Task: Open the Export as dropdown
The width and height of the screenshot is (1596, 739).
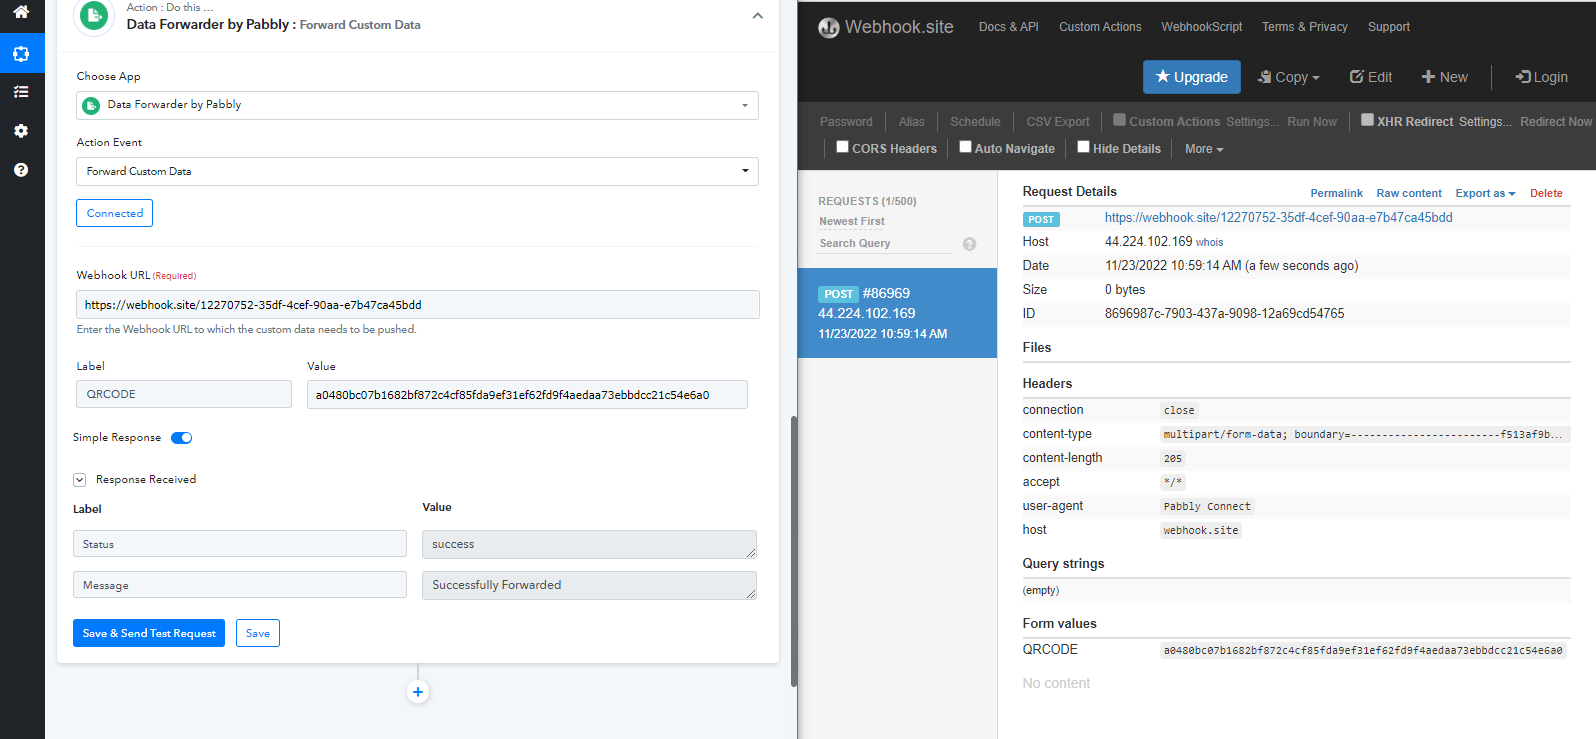Action: click(x=1485, y=194)
